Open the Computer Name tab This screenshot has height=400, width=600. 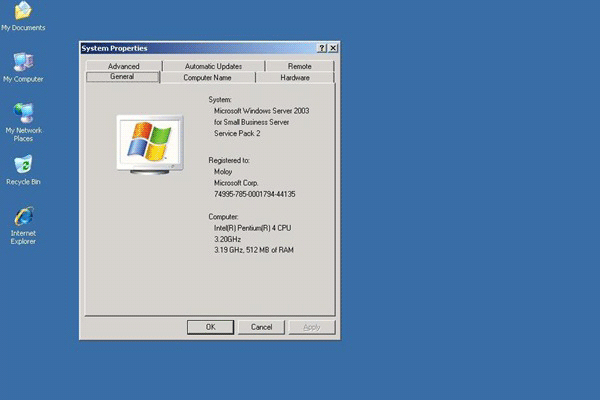(x=207, y=77)
